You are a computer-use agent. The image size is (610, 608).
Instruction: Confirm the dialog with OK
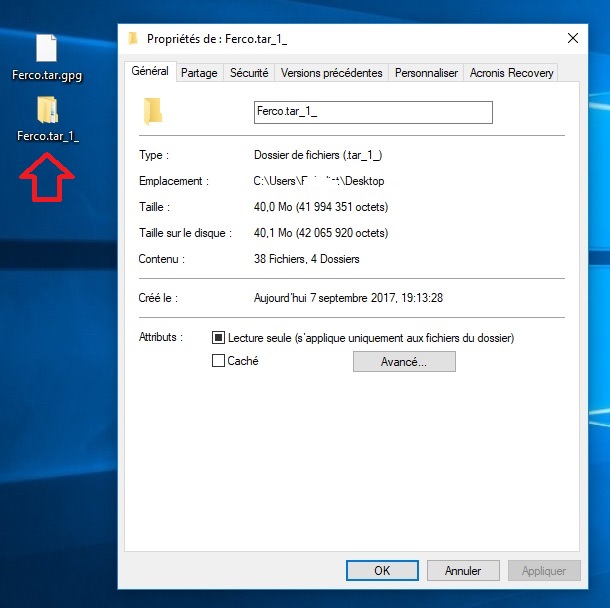[382, 571]
